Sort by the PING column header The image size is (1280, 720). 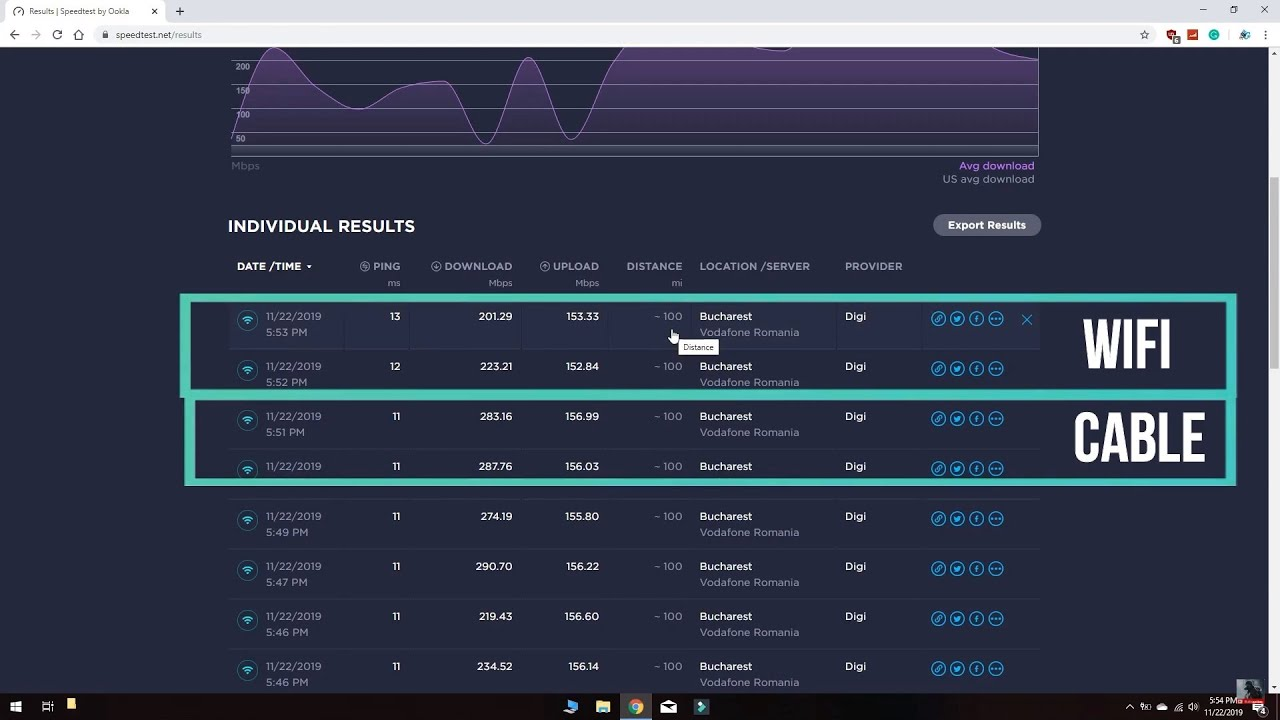click(x=380, y=266)
